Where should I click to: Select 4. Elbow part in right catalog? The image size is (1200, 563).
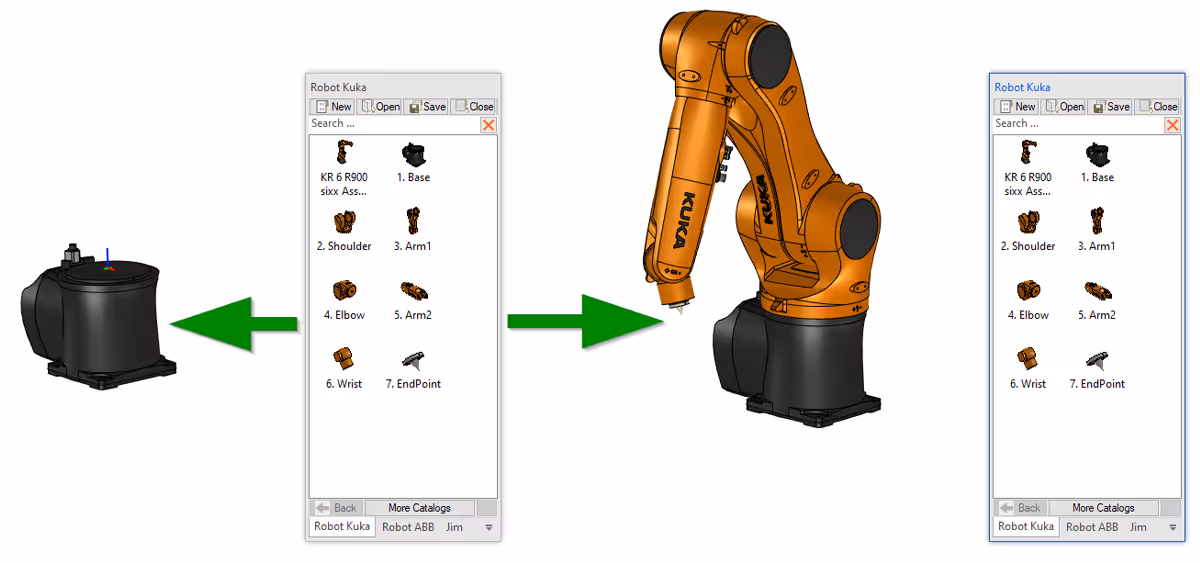pyautogui.click(x=1027, y=300)
